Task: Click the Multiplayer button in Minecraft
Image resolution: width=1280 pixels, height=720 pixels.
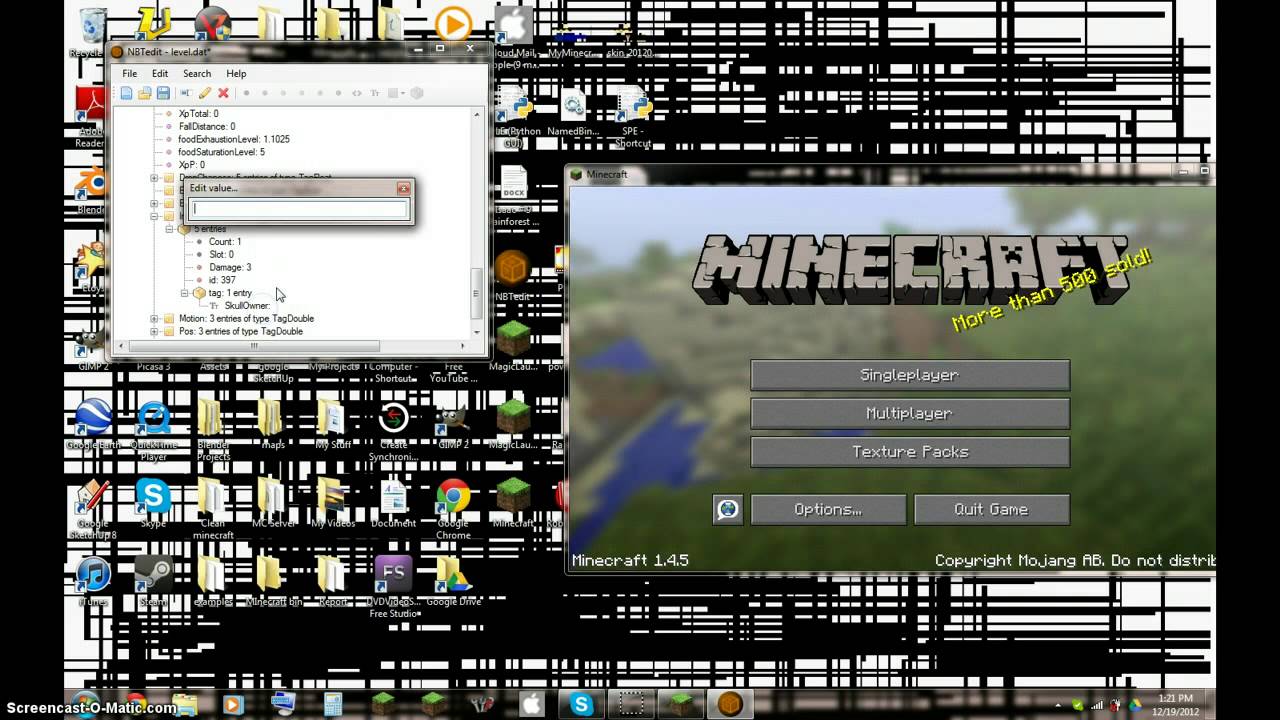Action: [910, 413]
